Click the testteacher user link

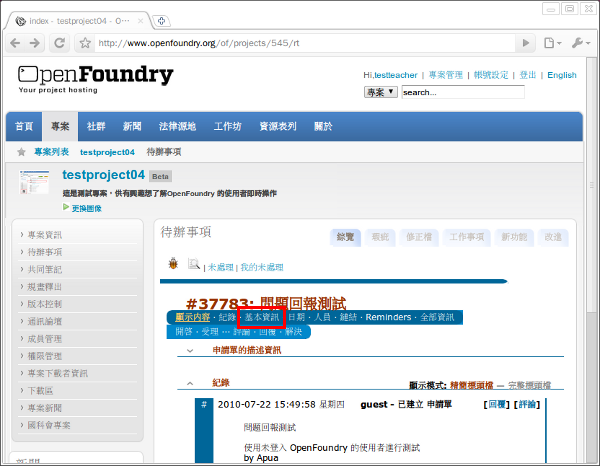tap(396, 75)
